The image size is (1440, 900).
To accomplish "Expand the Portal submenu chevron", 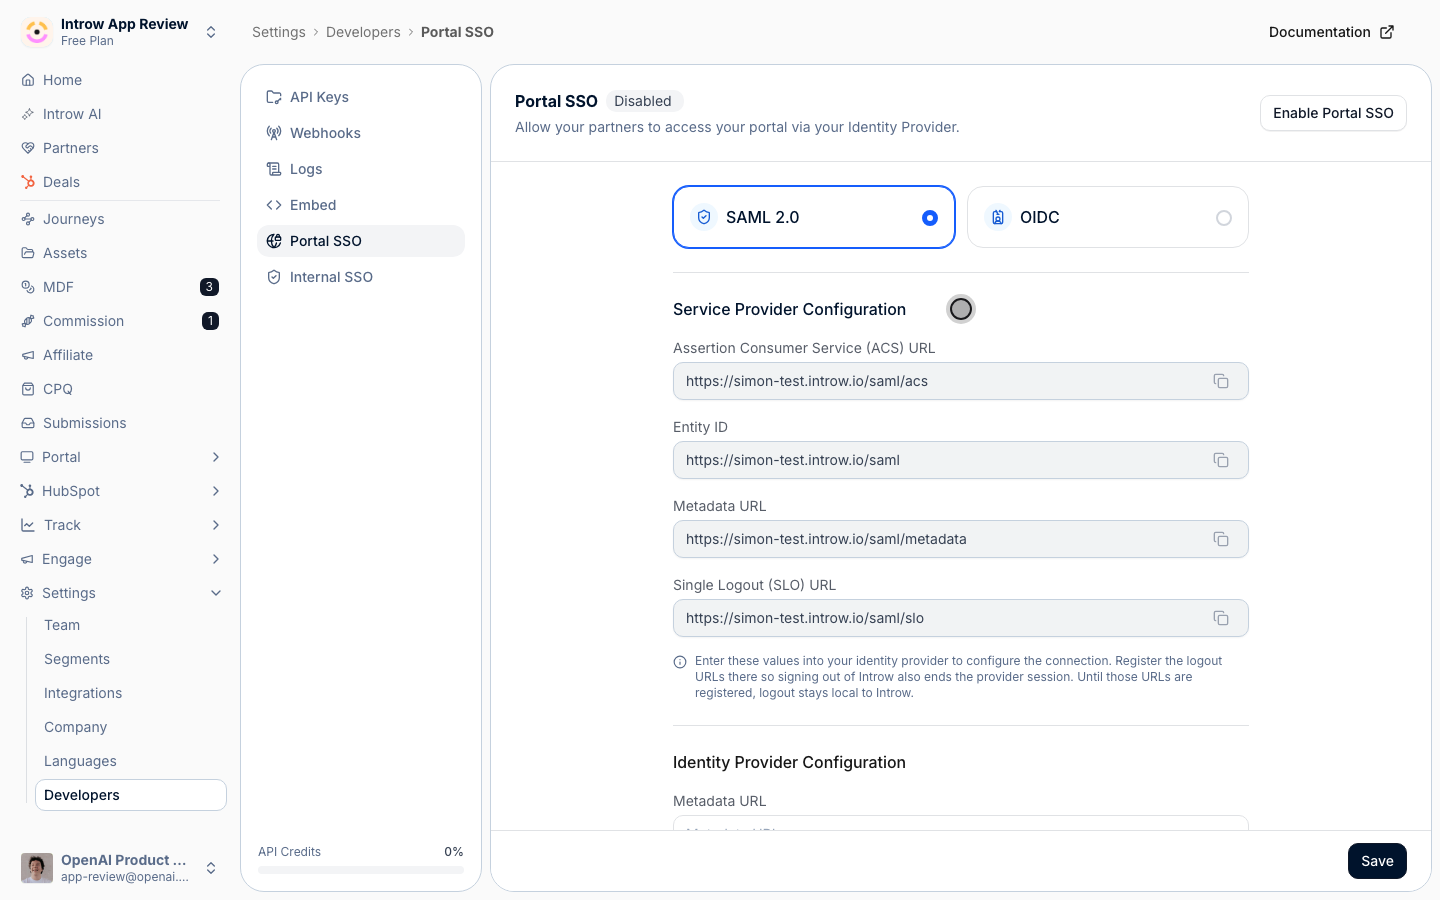I will pyautogui.click(x=216, y=457).
